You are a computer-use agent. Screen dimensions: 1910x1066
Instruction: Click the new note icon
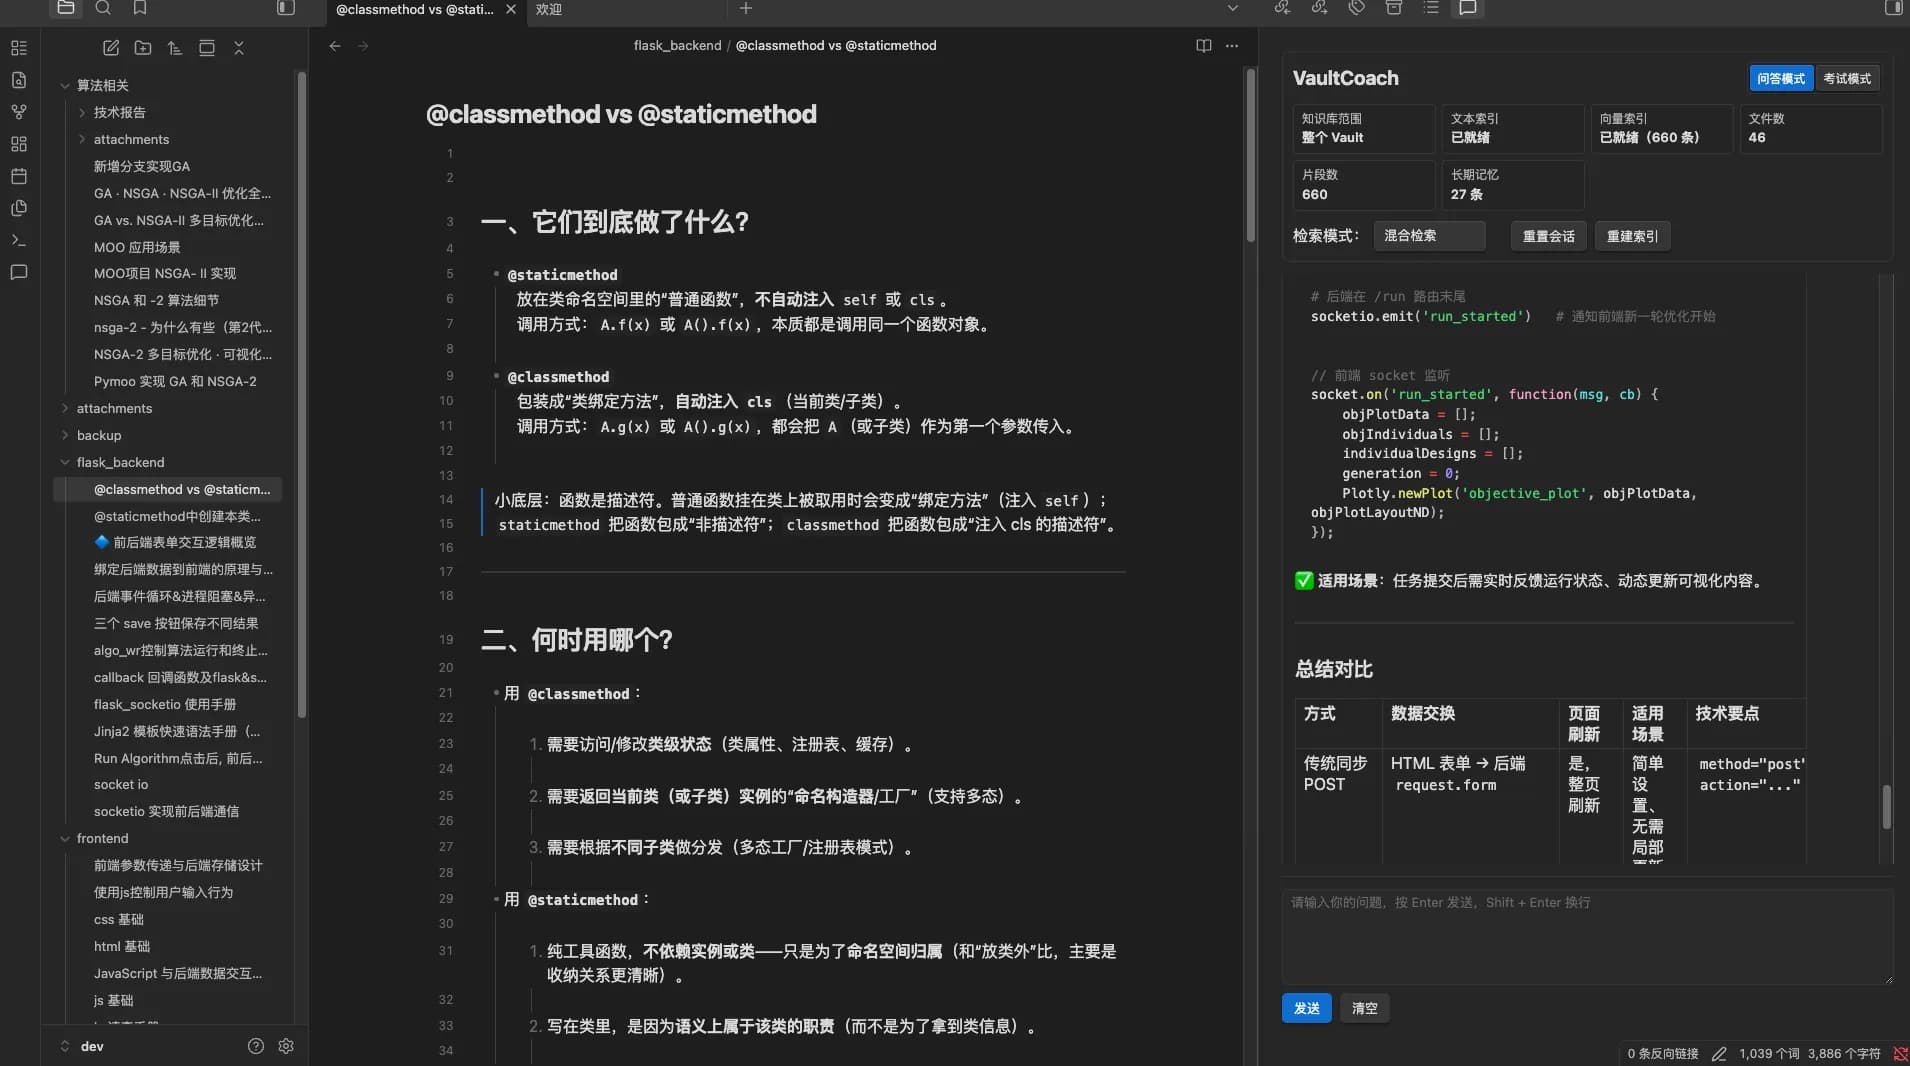[111, 48]
